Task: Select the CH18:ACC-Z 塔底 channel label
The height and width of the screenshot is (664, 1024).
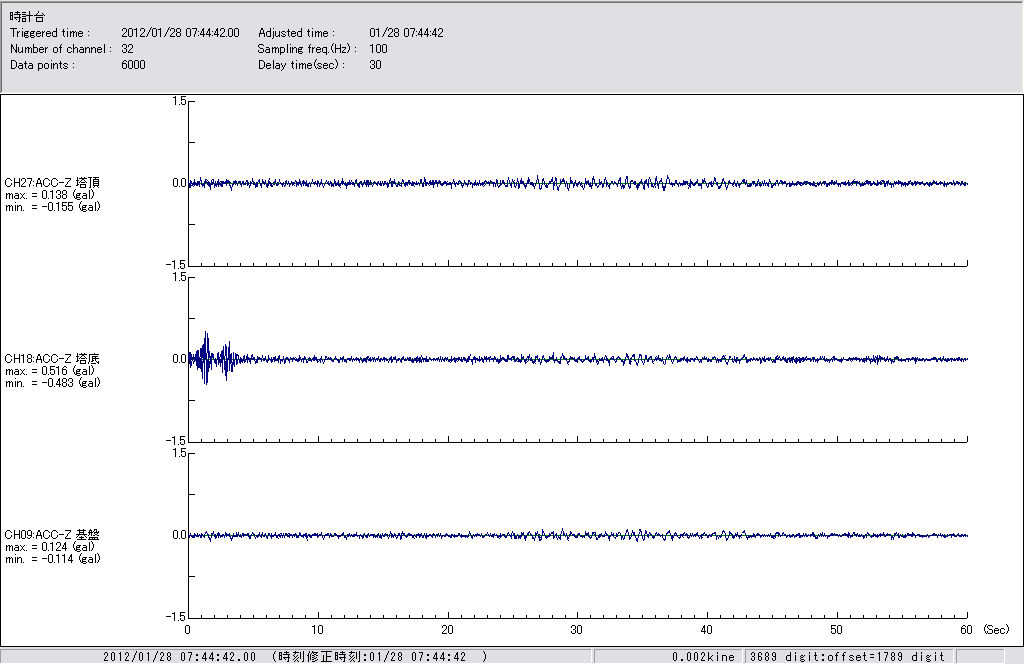Action: (52, 358)
